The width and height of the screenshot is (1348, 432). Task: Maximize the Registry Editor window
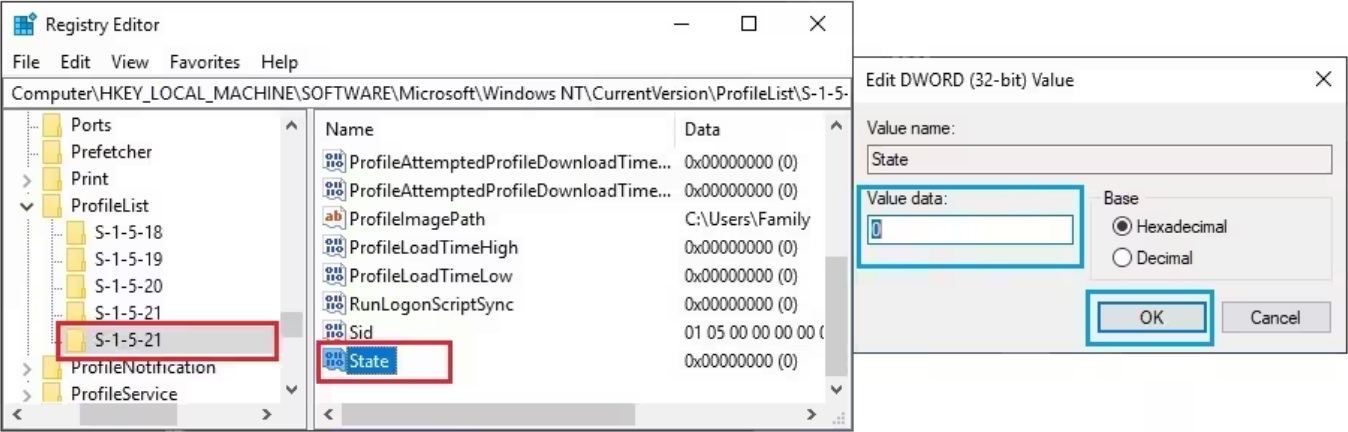(x=748, y=24)
